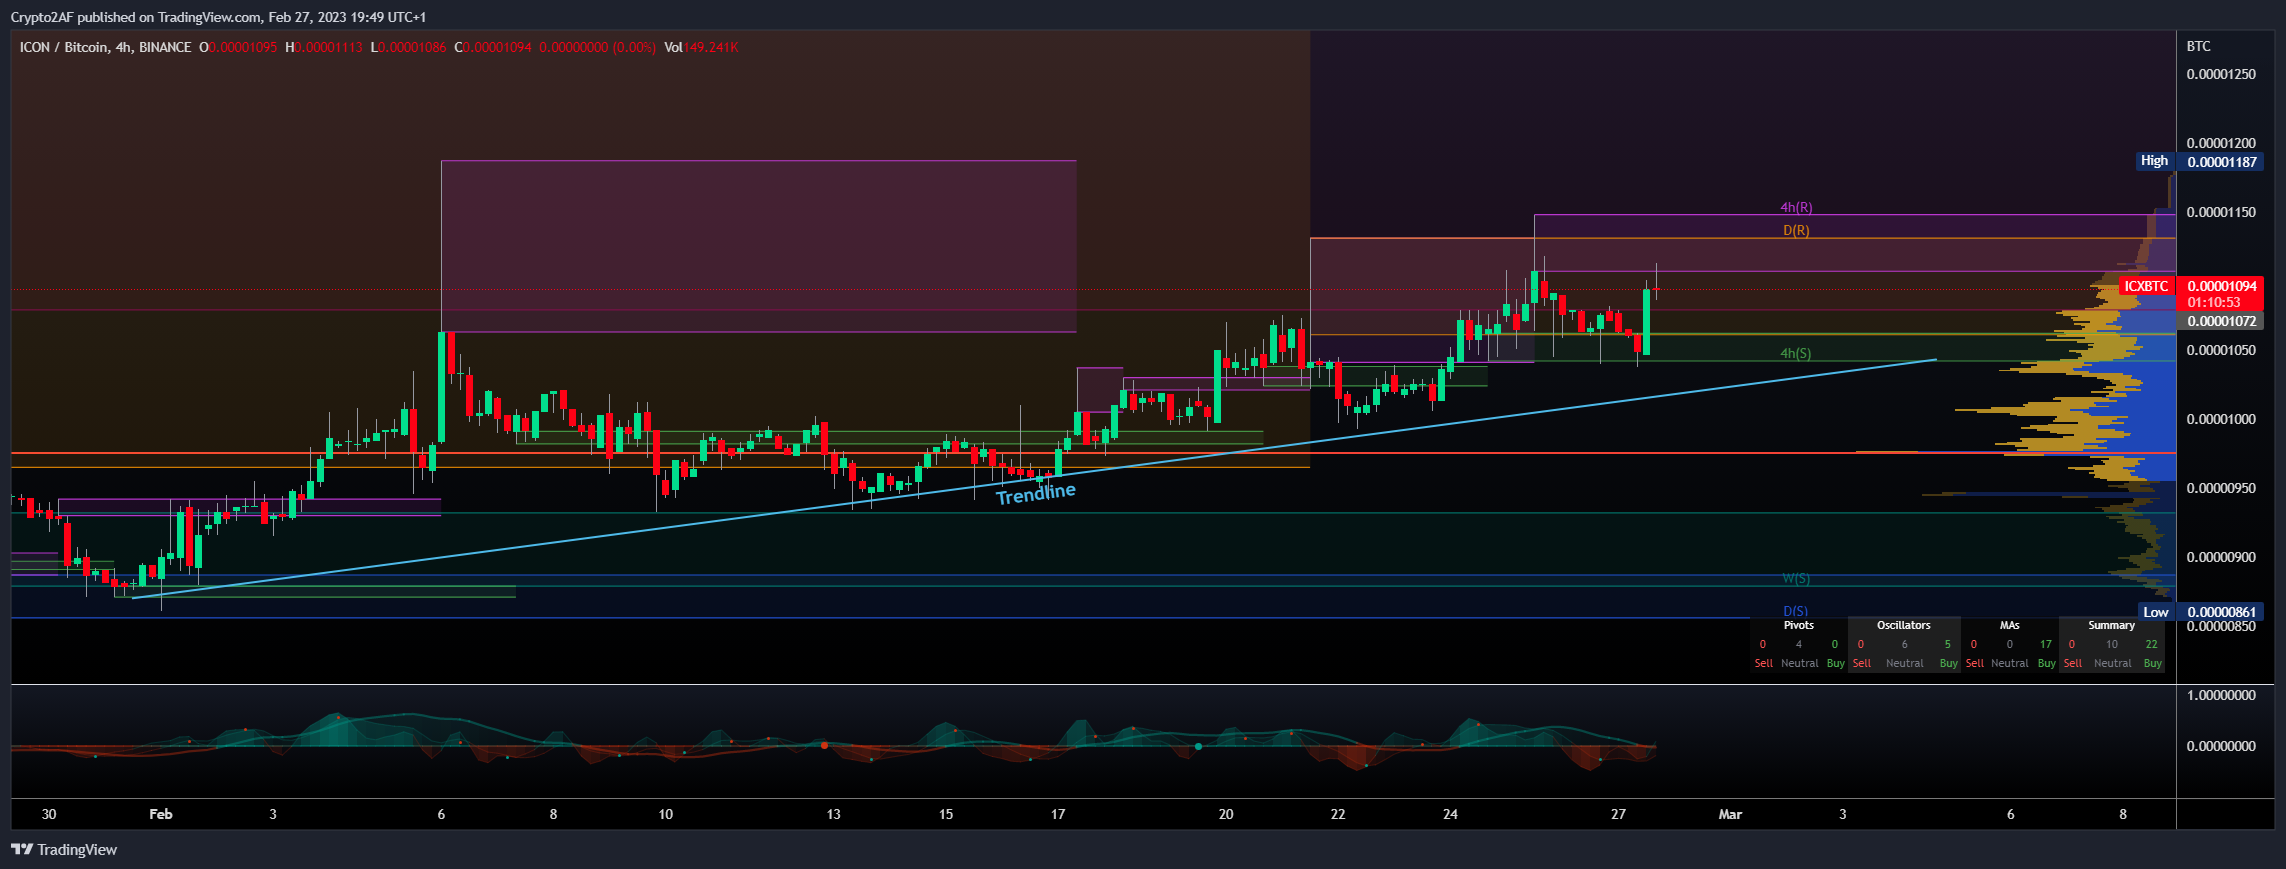Click the 0.00001150 price axis label
This screenshot has height=869, width=2286.
click(x=2221, y=212)
